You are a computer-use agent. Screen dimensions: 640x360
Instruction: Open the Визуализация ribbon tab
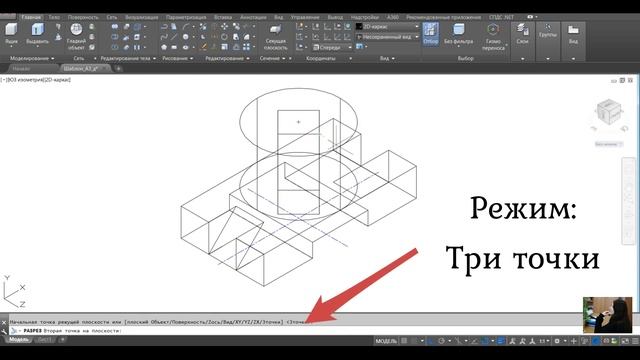click(142, 17)
